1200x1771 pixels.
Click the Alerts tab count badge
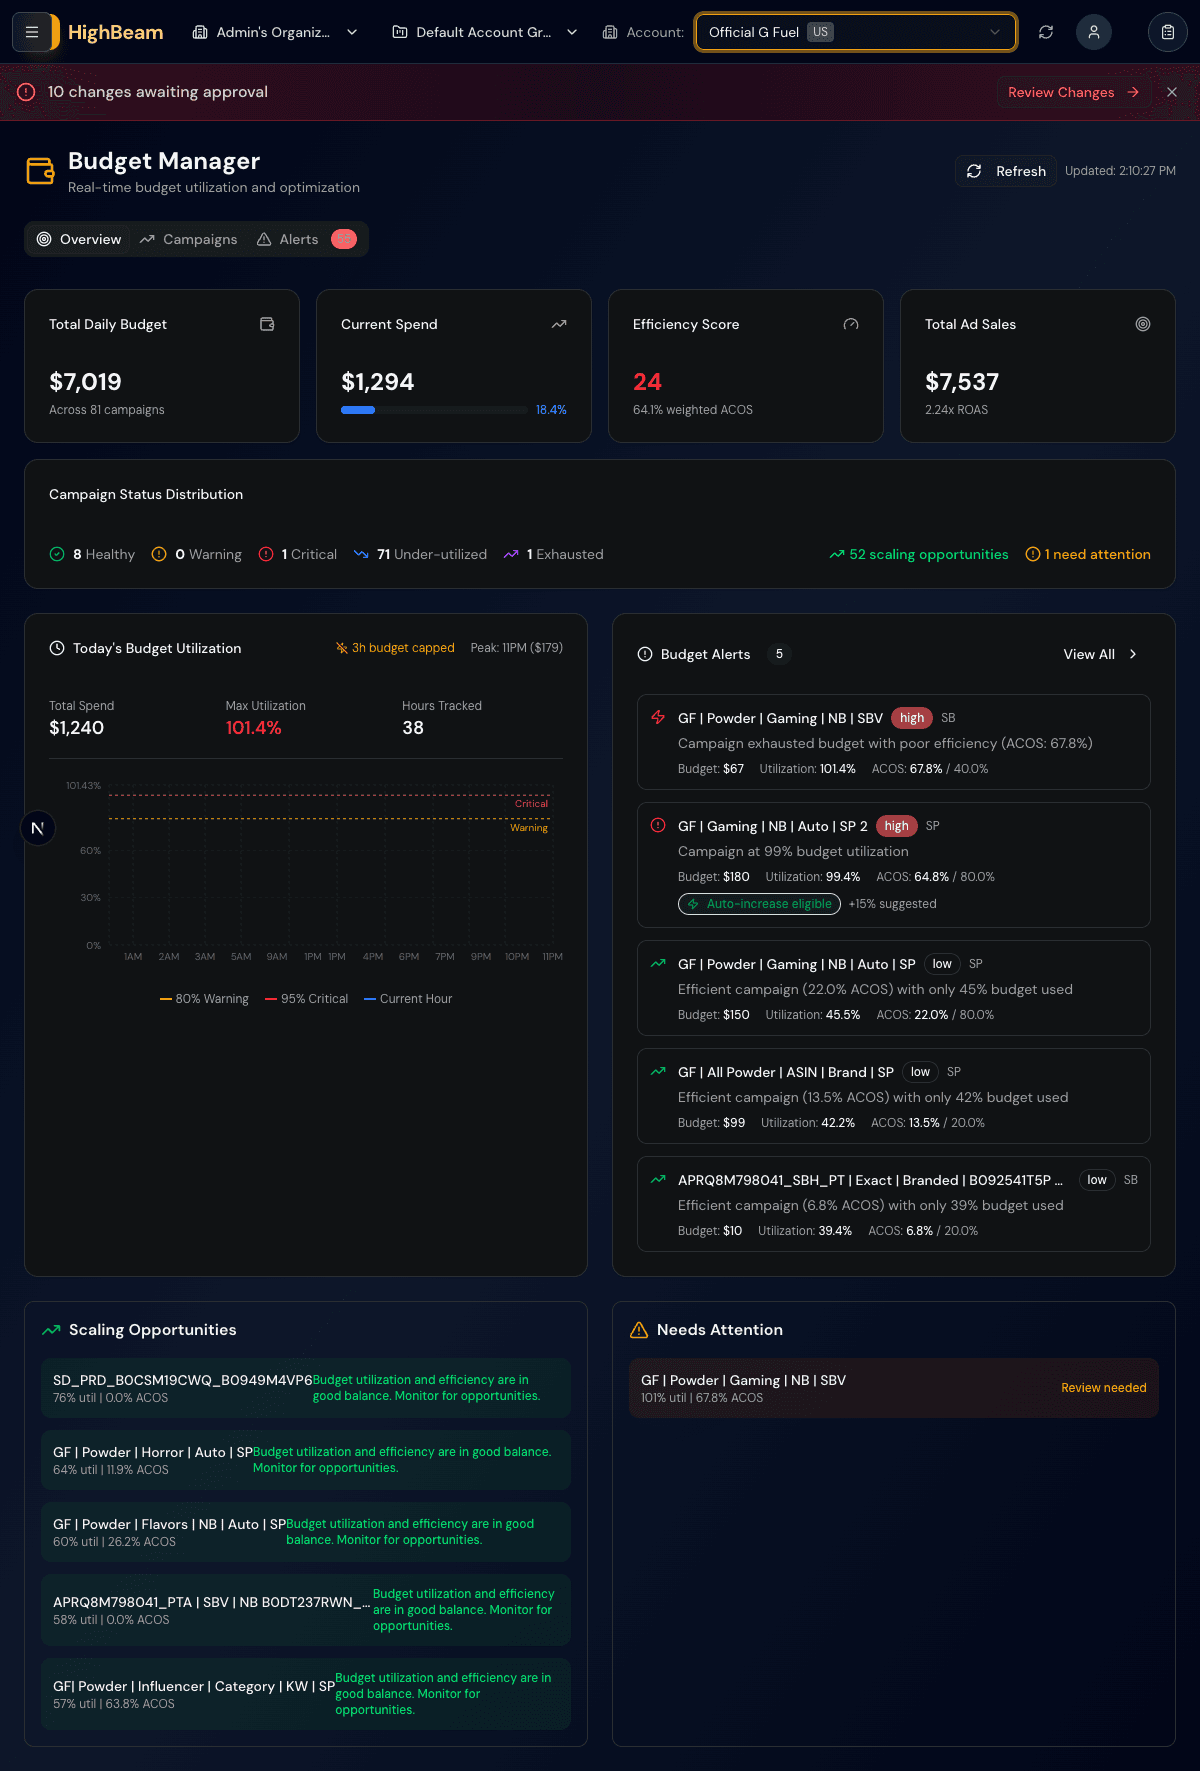[344, 239]
